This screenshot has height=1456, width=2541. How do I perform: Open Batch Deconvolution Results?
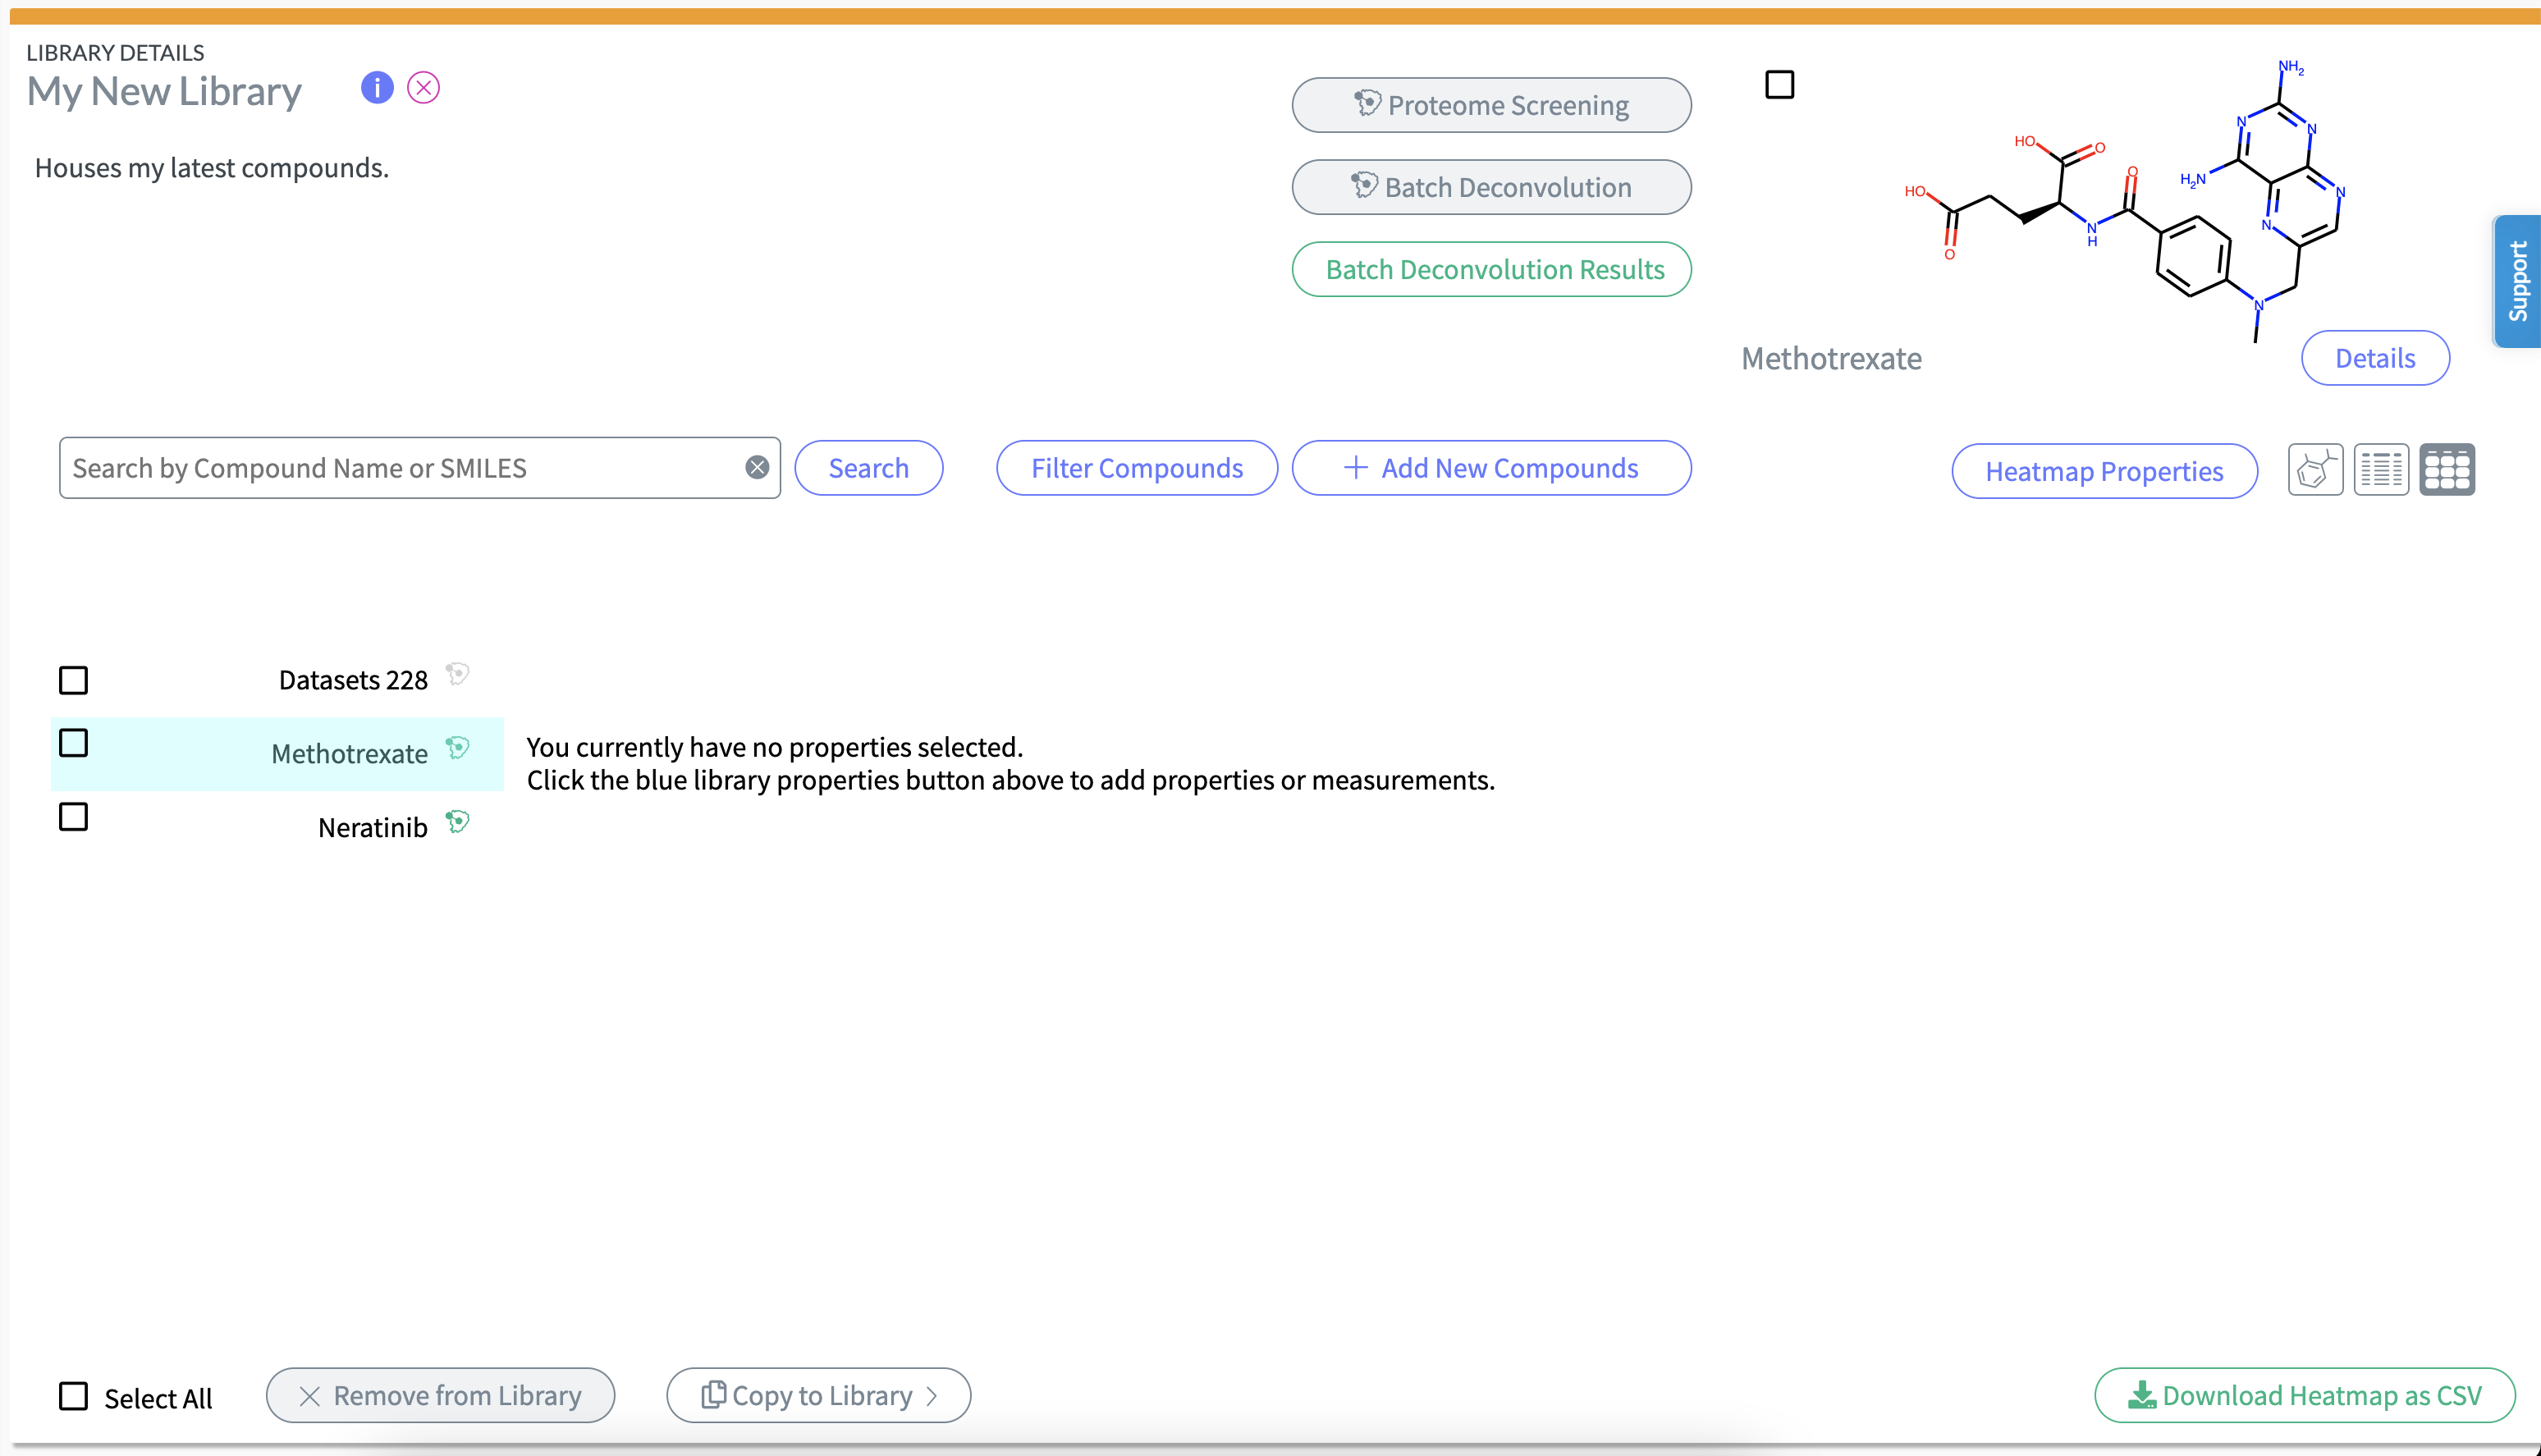(x=1491, y=269)
